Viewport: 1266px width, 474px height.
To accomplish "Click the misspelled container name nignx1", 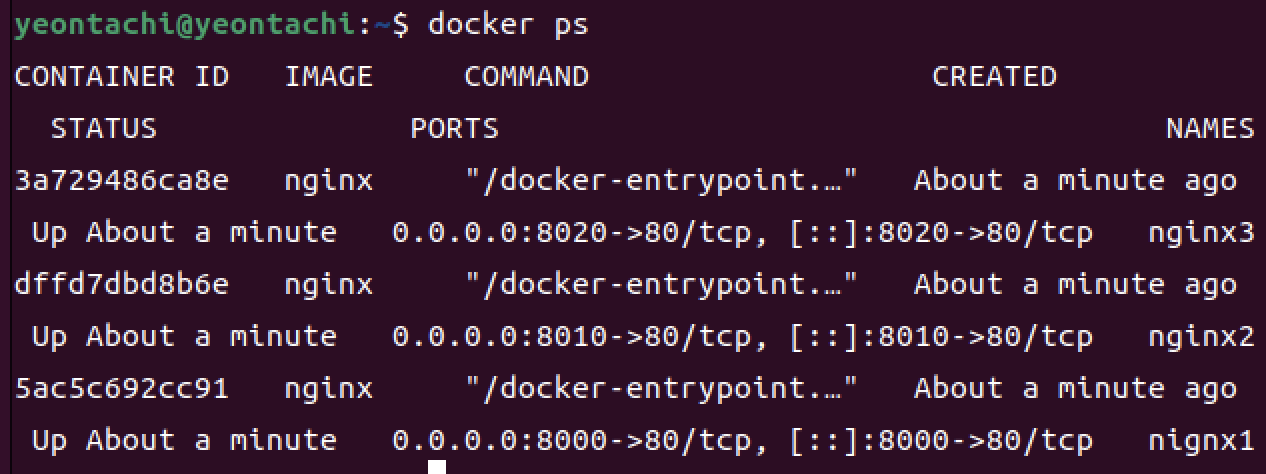I will (x=1201, y=441).
